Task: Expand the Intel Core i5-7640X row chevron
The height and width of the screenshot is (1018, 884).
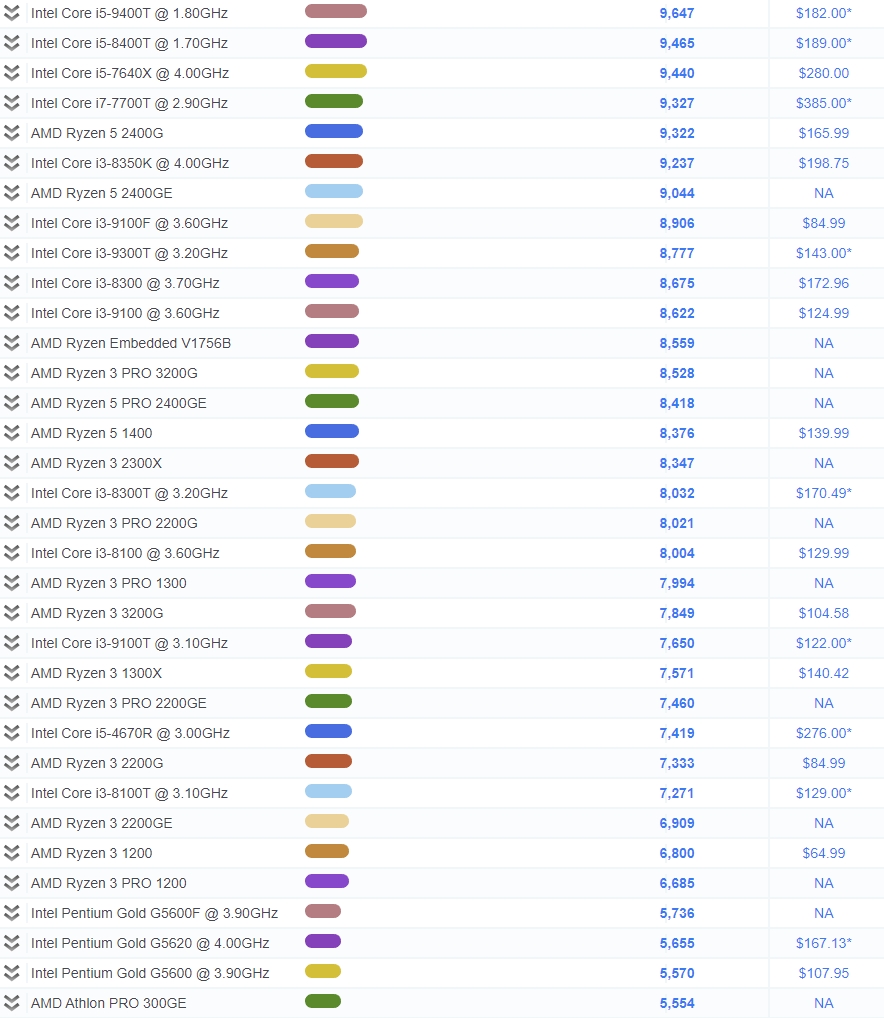Action: coord(12,73)
